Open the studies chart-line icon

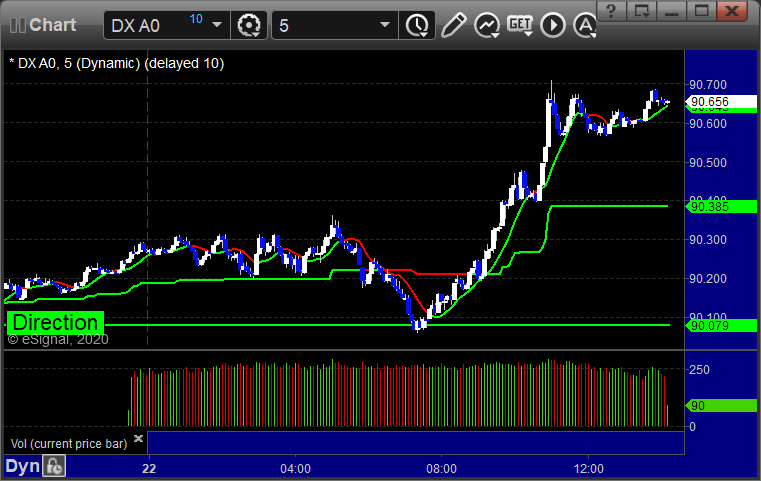tap(487, 25)
